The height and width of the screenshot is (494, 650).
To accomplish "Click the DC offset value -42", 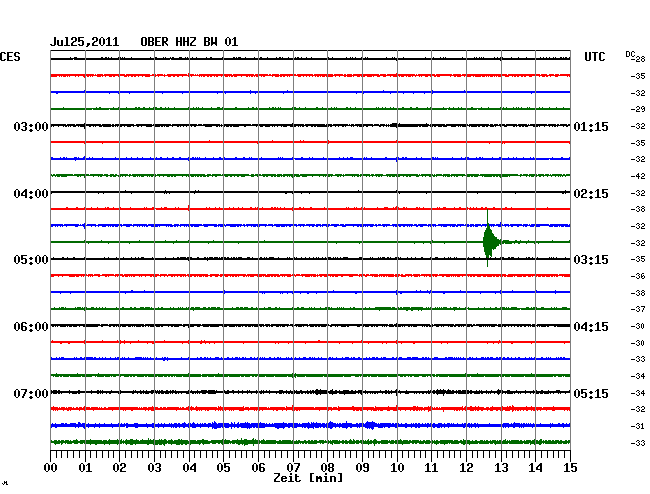I will click(638, 176).
